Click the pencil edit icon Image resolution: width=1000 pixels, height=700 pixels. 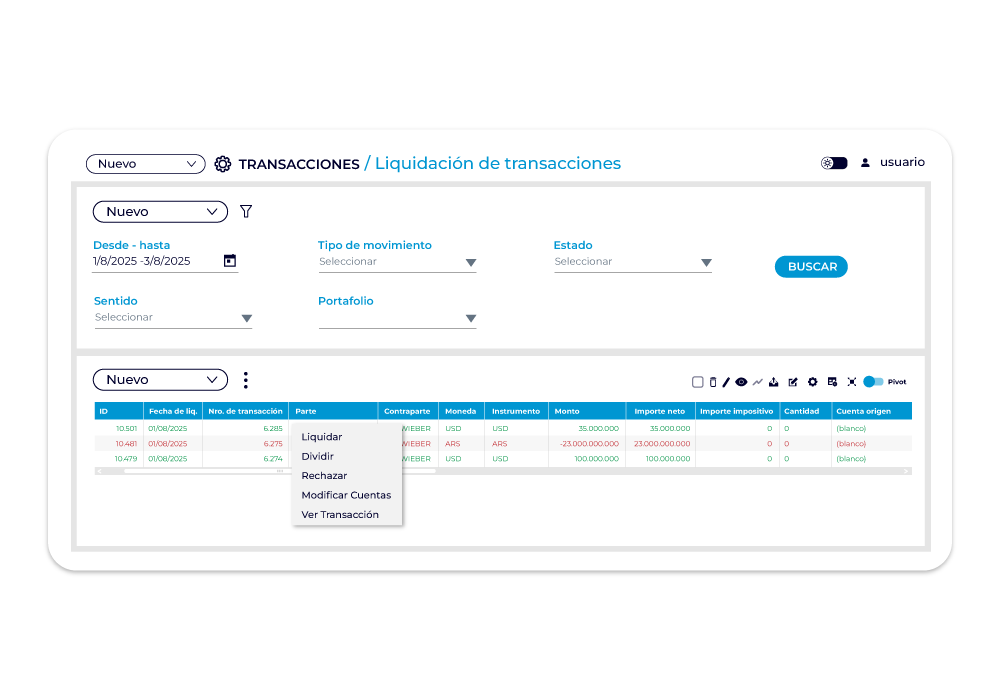(727, 382)
